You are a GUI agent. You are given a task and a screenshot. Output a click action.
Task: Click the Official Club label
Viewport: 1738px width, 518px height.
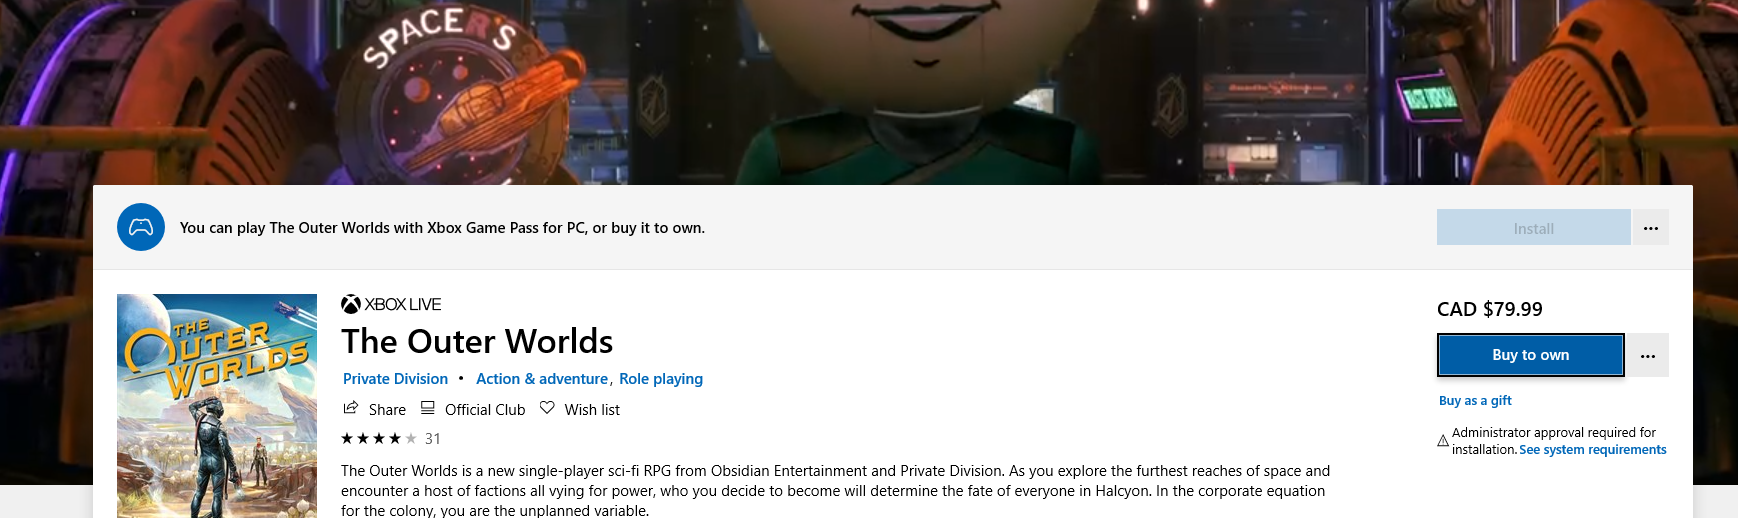tap(485, 410)
